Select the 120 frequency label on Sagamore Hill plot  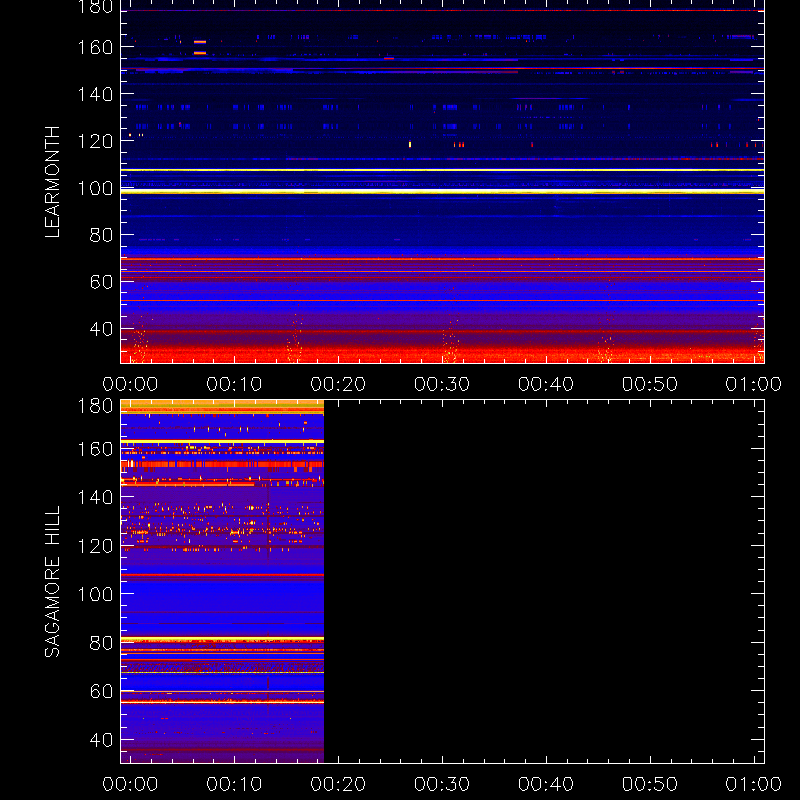95,546
